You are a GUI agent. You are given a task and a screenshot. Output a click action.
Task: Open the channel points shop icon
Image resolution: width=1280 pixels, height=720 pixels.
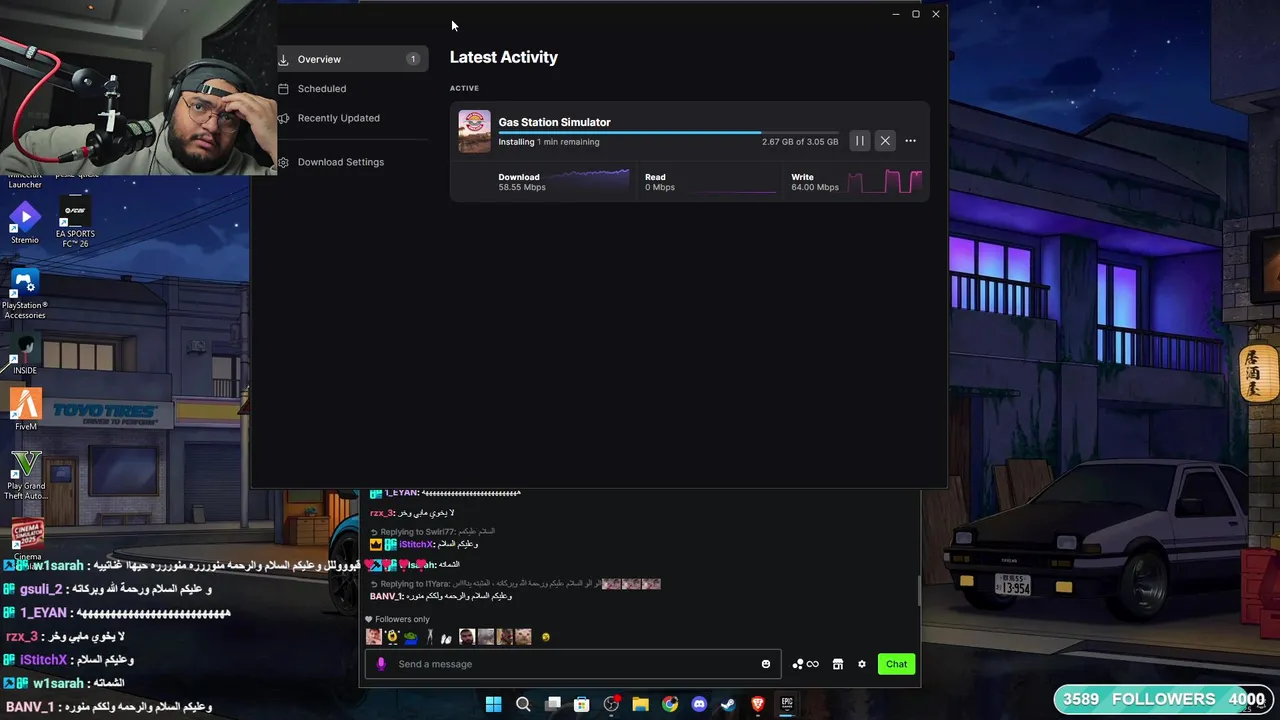point(838,664)
